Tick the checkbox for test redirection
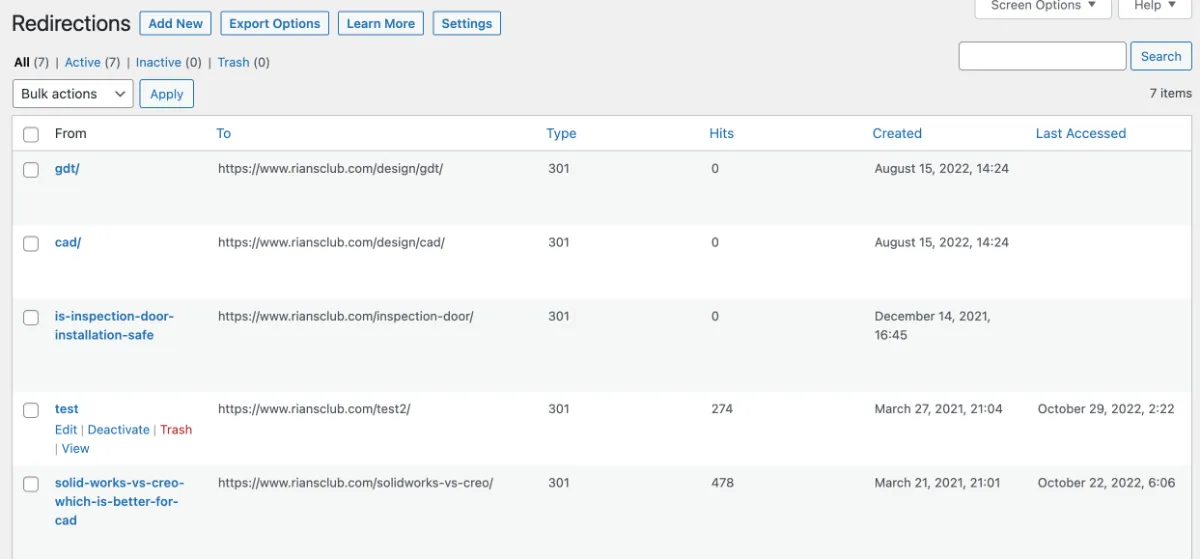Screen dimensions: 1200x559 31,410
